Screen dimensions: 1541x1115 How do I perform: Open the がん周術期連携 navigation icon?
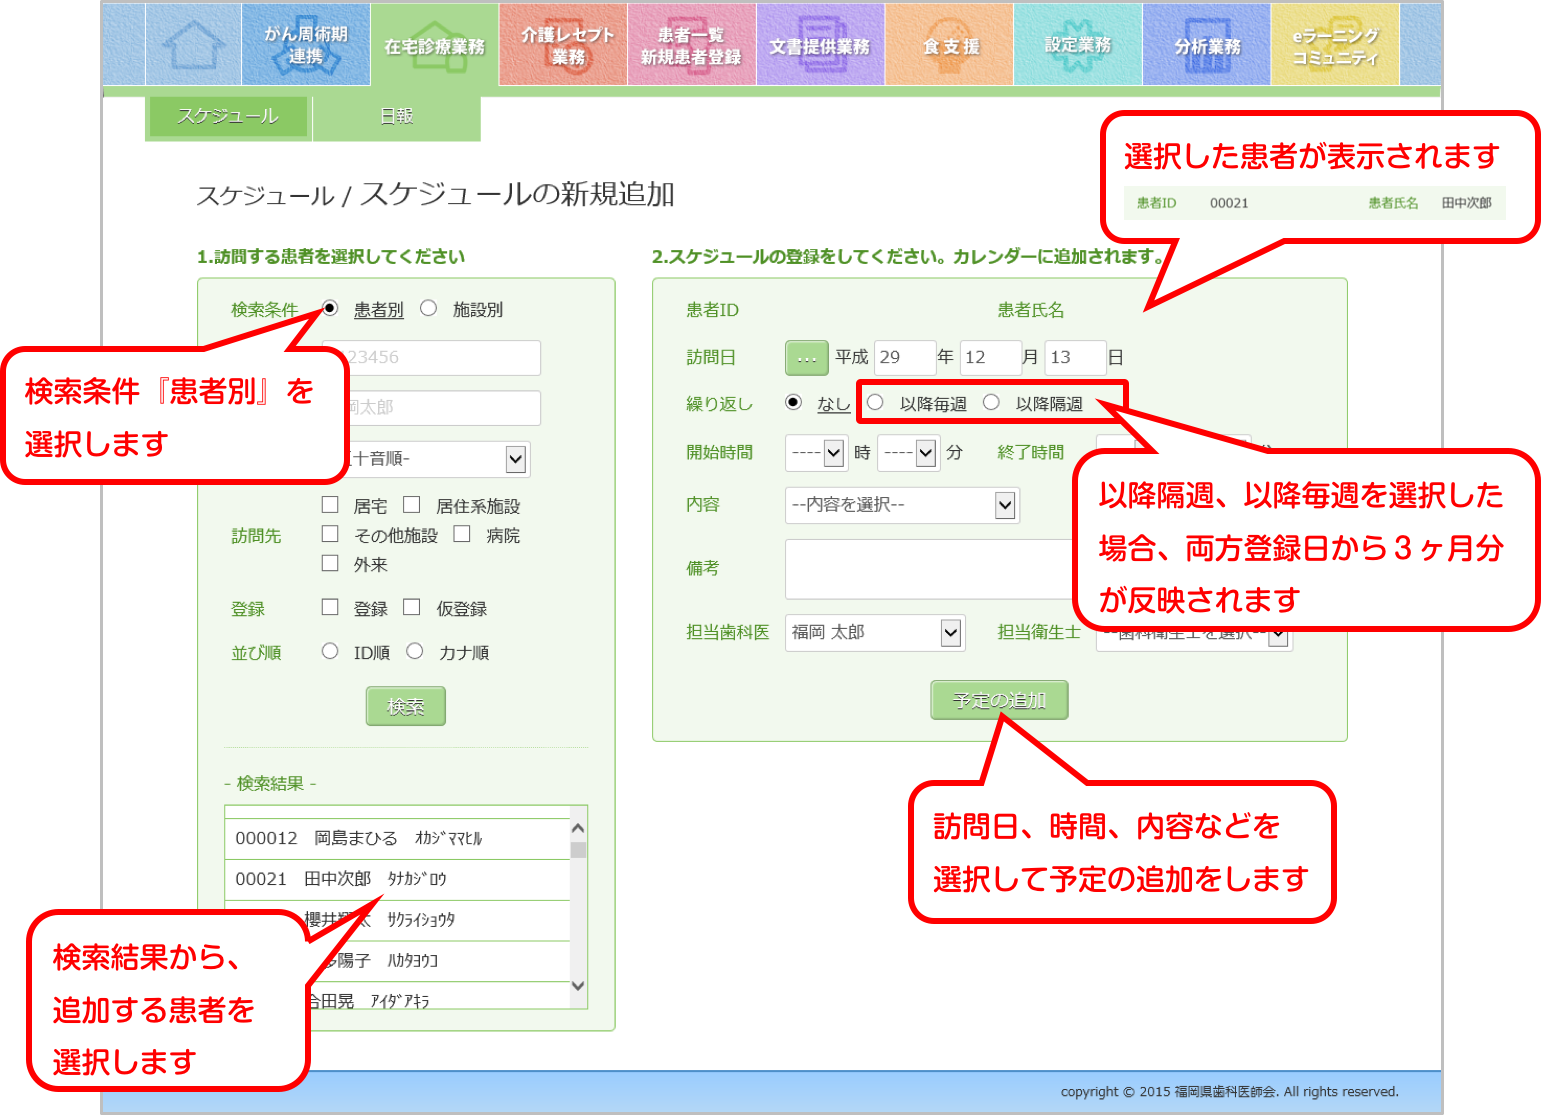tap(306, 45)
